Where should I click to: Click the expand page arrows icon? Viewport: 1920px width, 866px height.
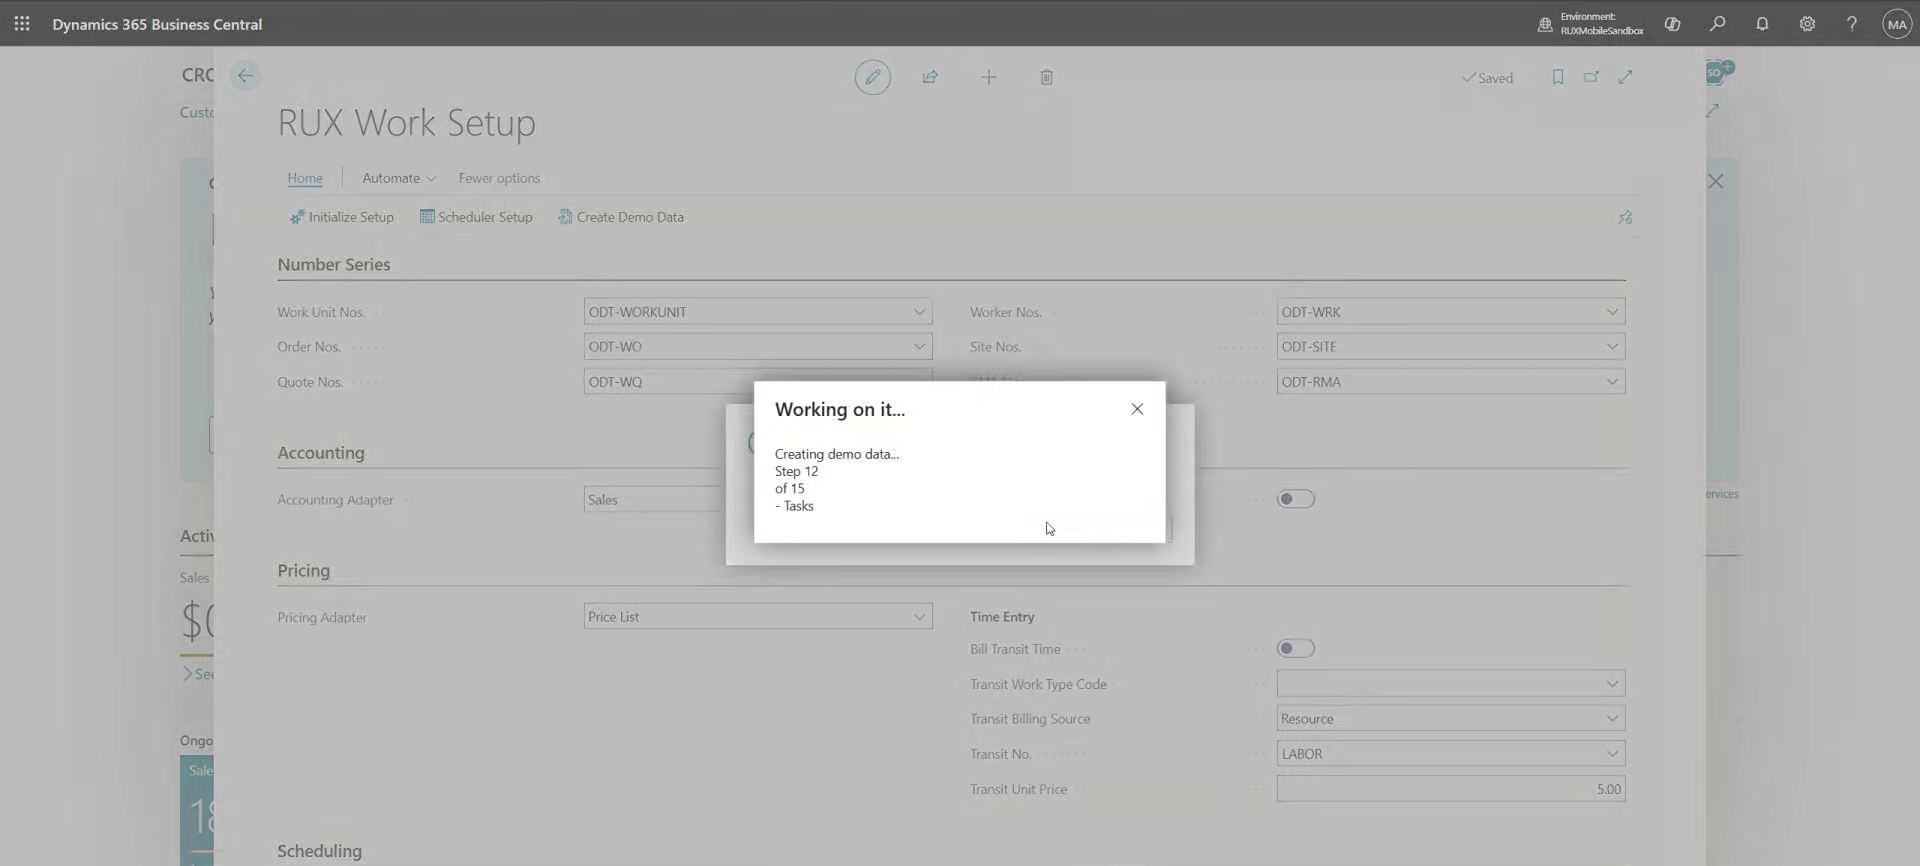click(1625, 77)
